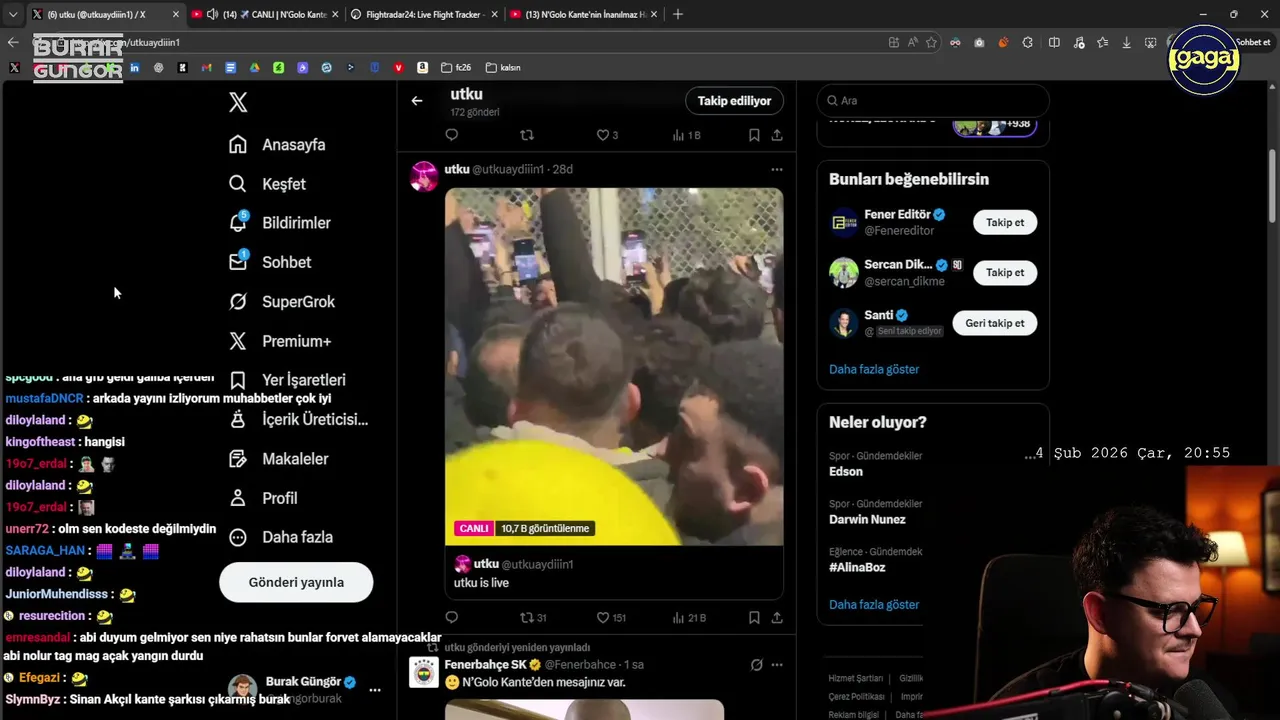This screenshot has height=720, width=1280.
Task: Switch to the Flightradar24 tab
Action: pyautogui.click(x=423, y=14)
